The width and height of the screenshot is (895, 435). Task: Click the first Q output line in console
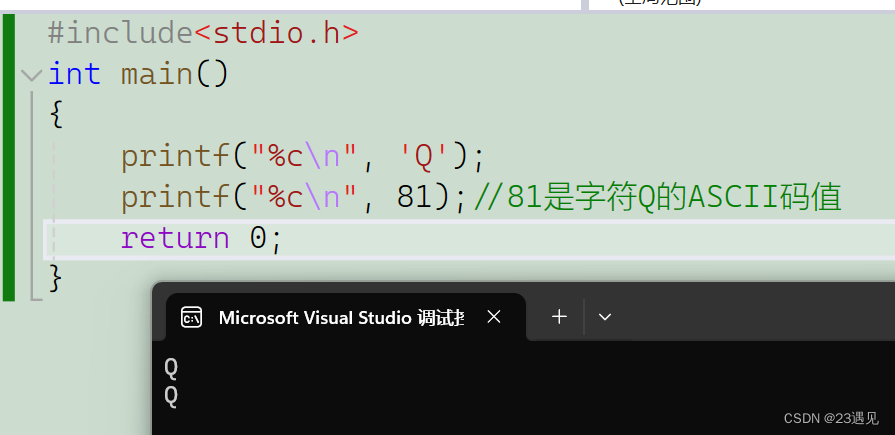point(171,368)
